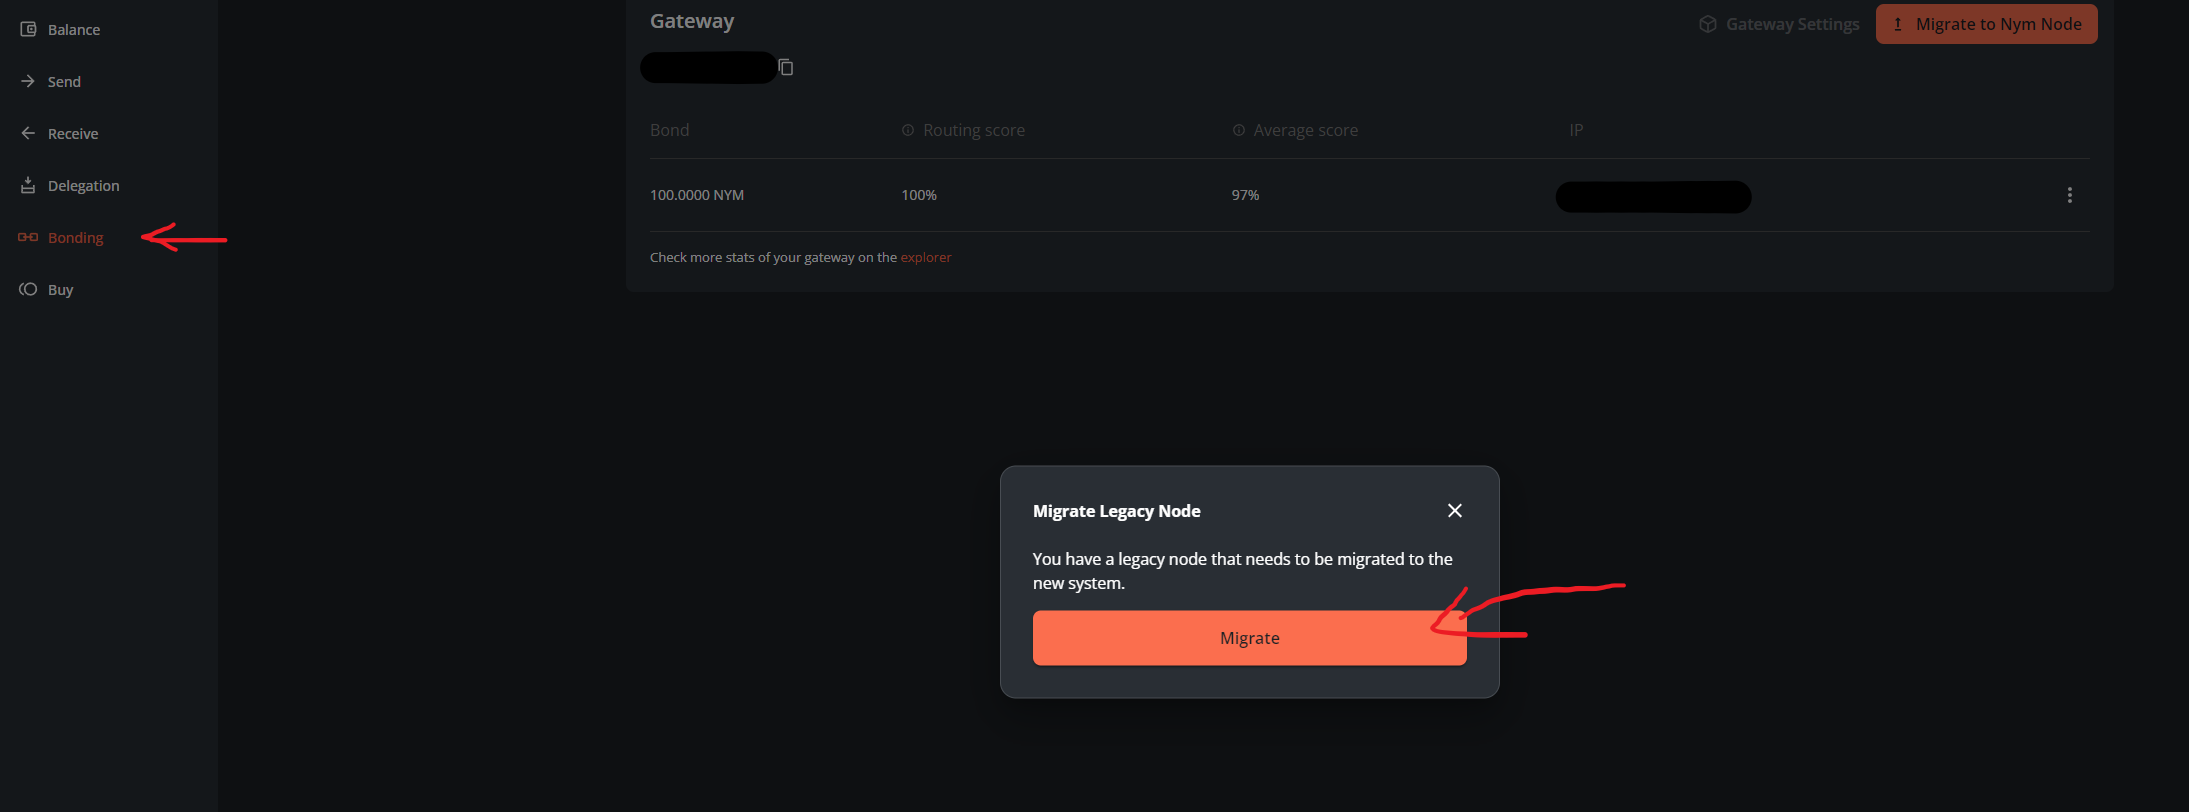The height and width of the screenshot is (812, 2189).
Task: Click the Gateway heading
Action: pos(692,21)
